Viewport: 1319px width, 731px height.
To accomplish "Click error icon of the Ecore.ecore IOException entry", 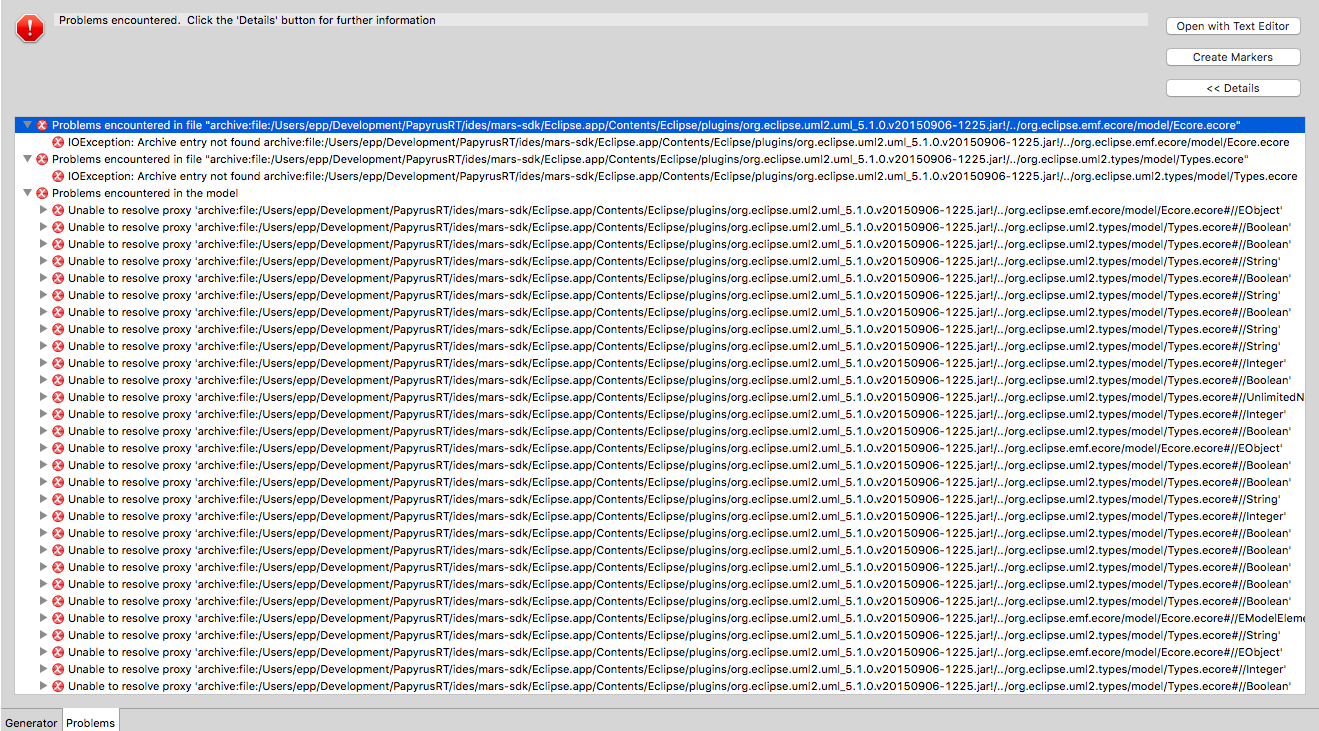I will click(x=58, y=142).
